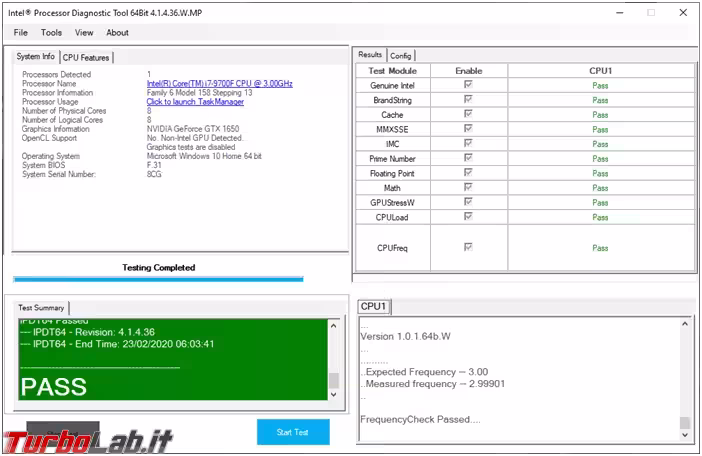Click Test Summary scrollbar down arrow

click(x=334, y=394)
